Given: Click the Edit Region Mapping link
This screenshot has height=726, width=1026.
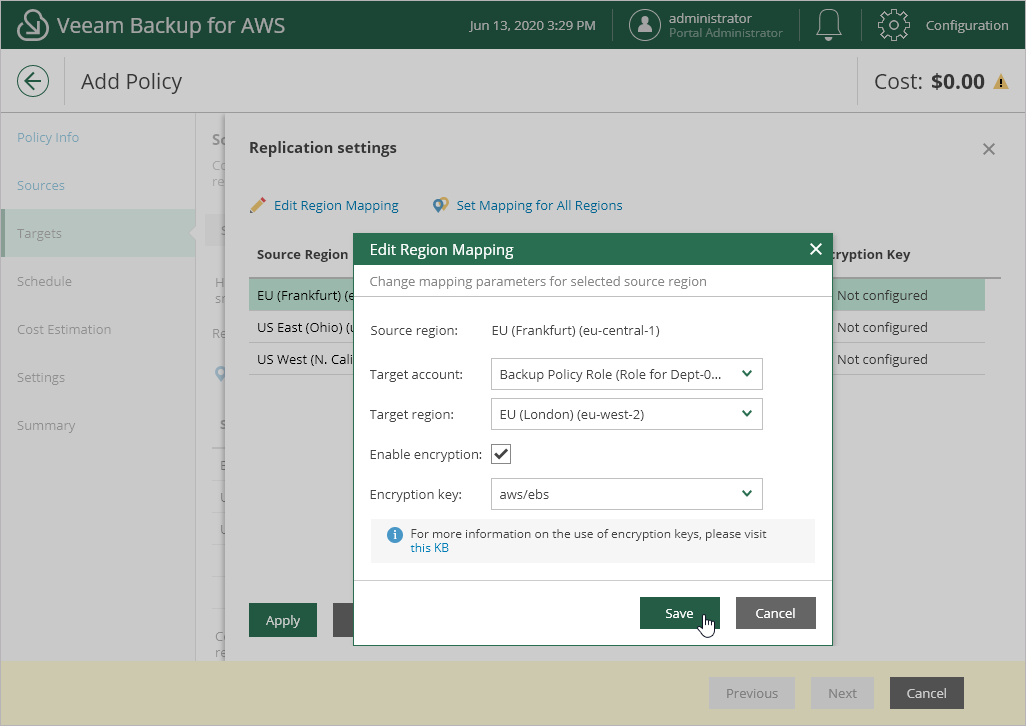Looking at the screenshot, I should tap(336, 205).
